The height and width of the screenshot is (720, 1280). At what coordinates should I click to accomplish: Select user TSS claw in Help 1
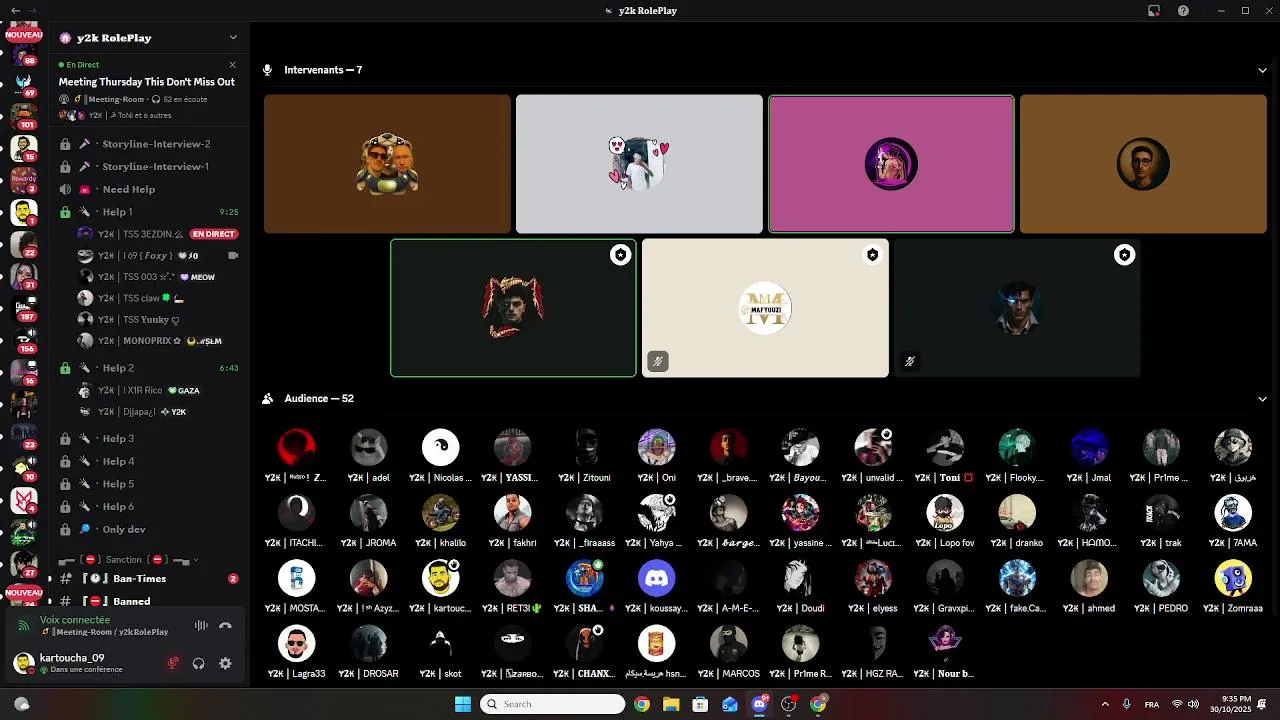coord(158,298)
